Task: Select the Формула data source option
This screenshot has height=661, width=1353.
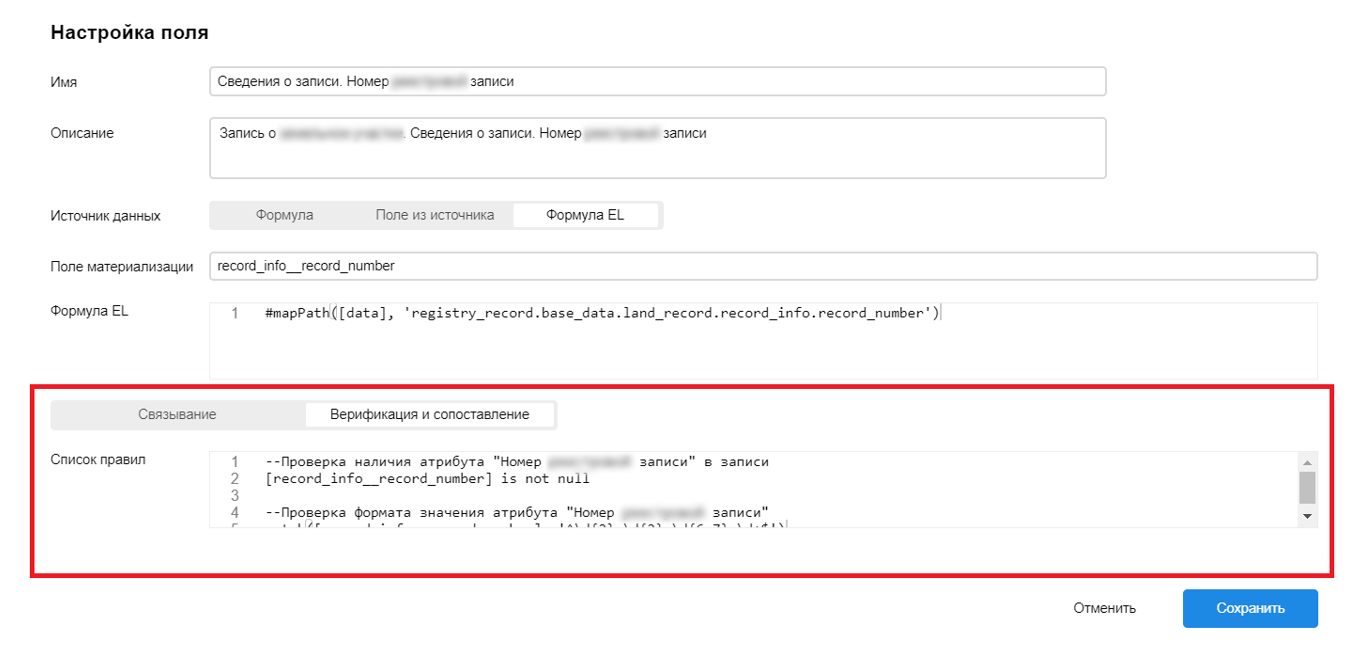Action: [x=284, y=215]
